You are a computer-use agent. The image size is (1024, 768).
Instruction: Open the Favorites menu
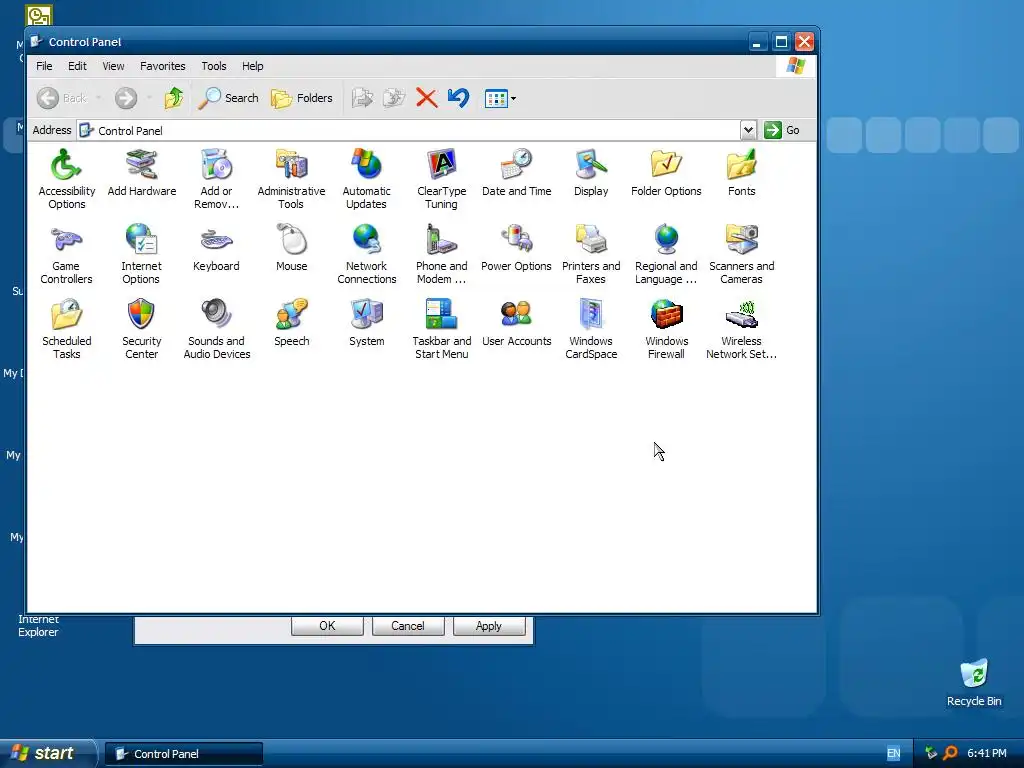pyautogui.click(x=163, y=66)
